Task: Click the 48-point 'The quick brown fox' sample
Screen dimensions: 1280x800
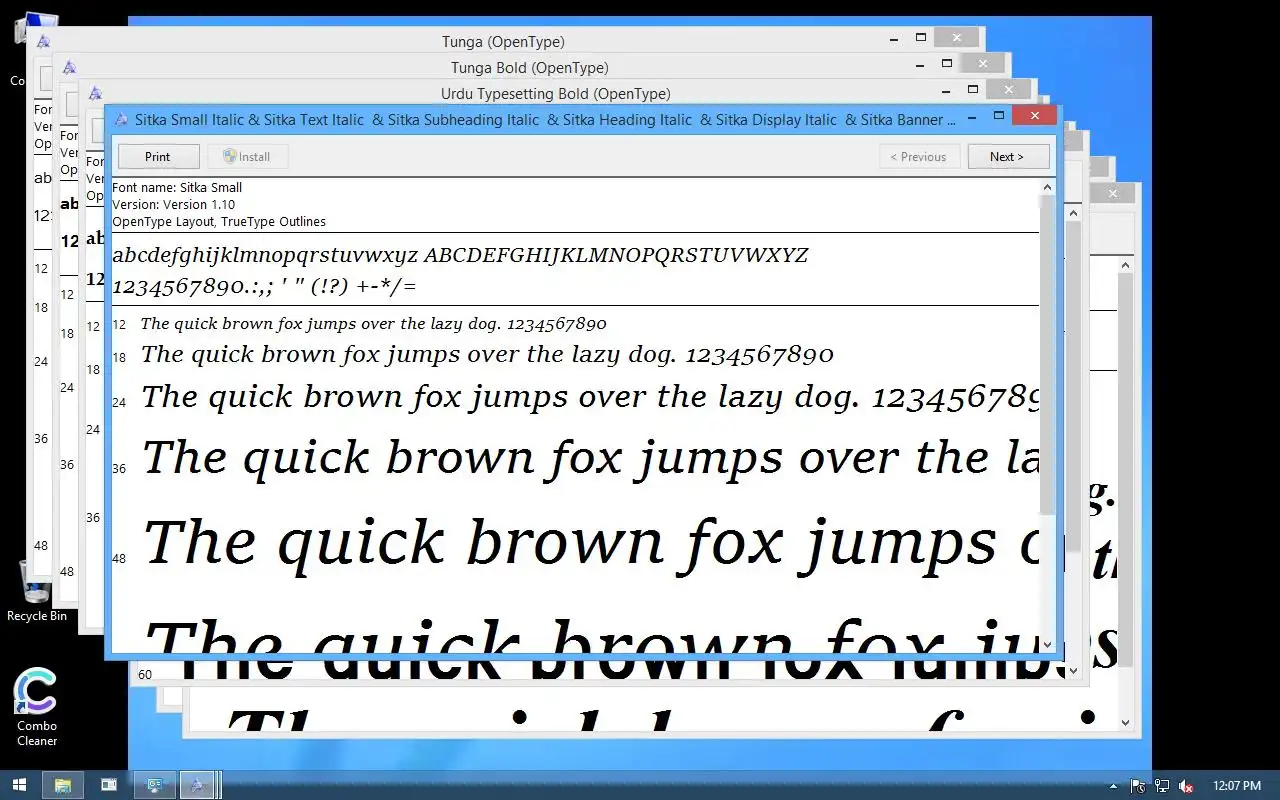Action: 590,543
